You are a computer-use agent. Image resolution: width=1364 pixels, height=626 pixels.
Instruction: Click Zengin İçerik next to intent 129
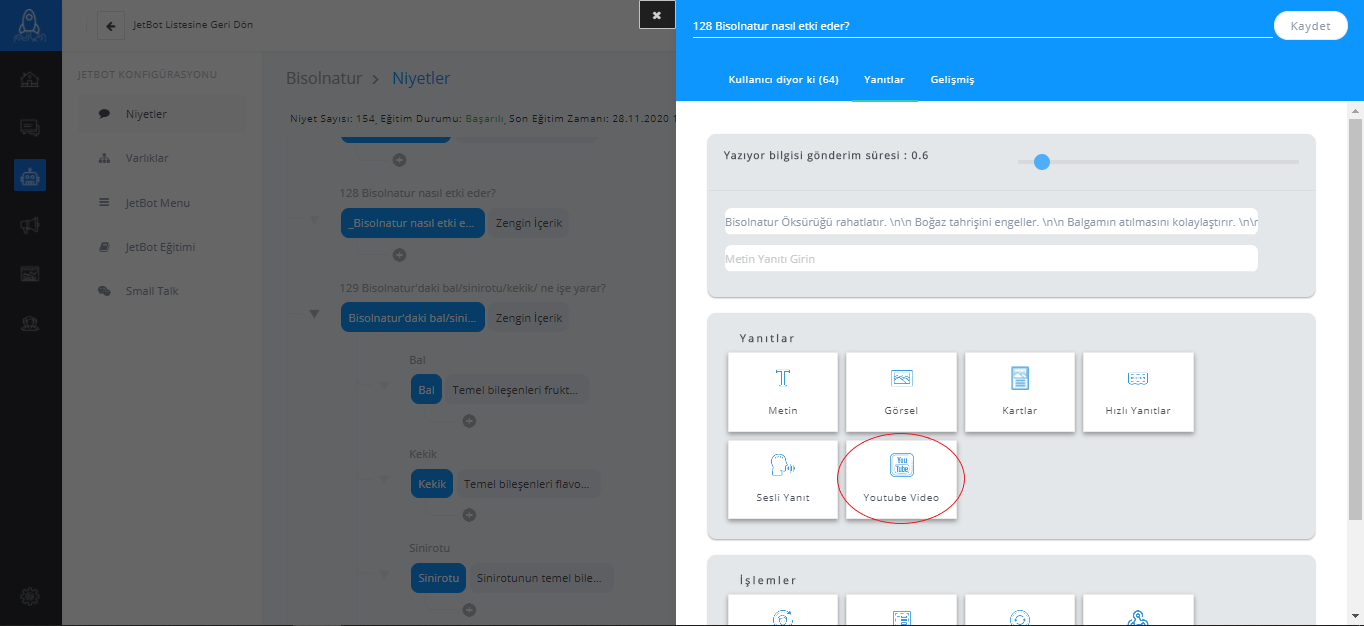529,318
